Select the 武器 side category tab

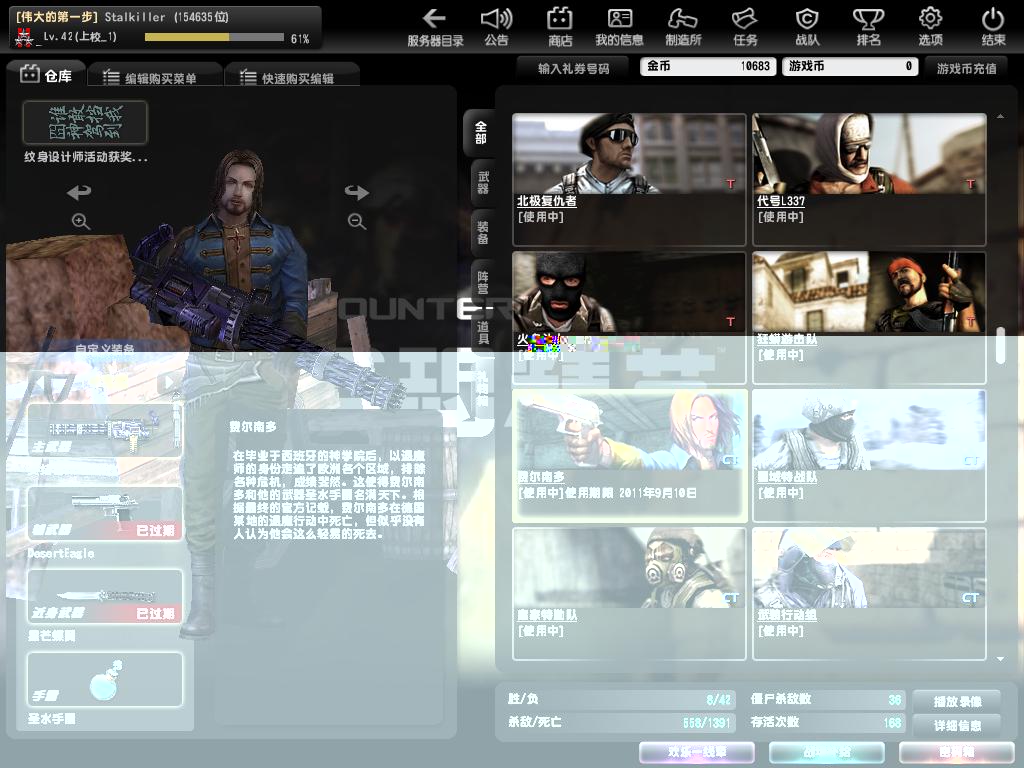pos(483,181)
